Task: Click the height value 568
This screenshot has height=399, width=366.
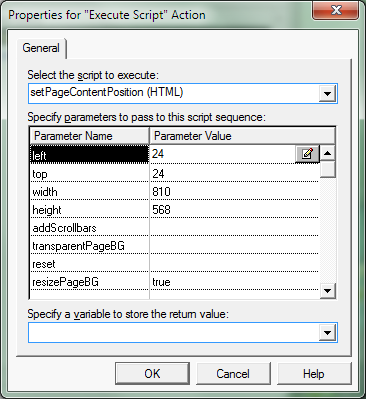Action: coord(234,210)
